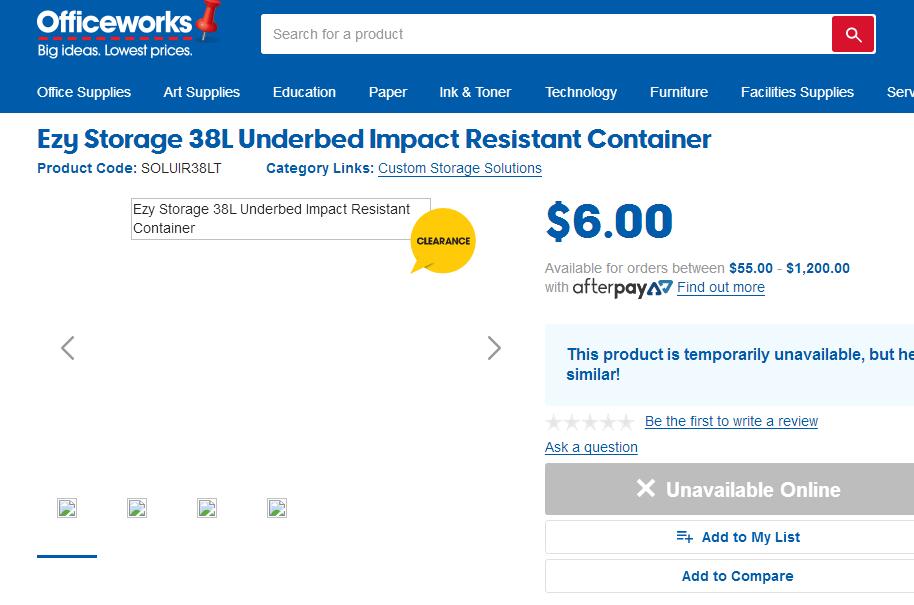Select the third product thumbnail
This screenshot has width=914, height=605.
tap(207, 508)
